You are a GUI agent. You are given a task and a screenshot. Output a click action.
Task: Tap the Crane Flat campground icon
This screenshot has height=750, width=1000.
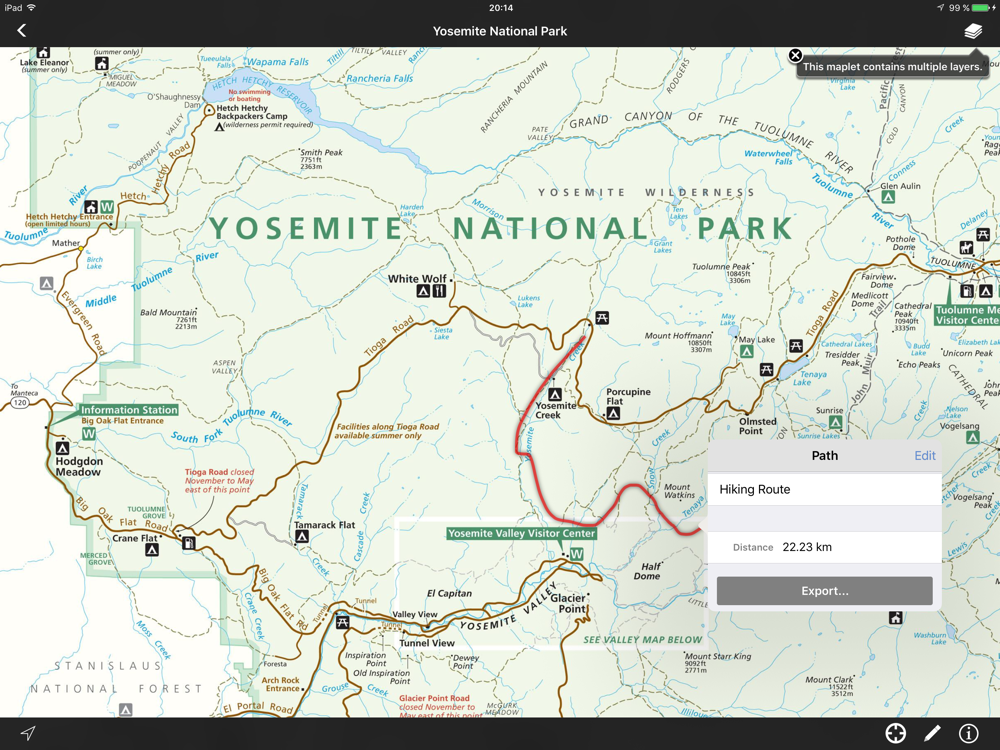pos(152,550)
